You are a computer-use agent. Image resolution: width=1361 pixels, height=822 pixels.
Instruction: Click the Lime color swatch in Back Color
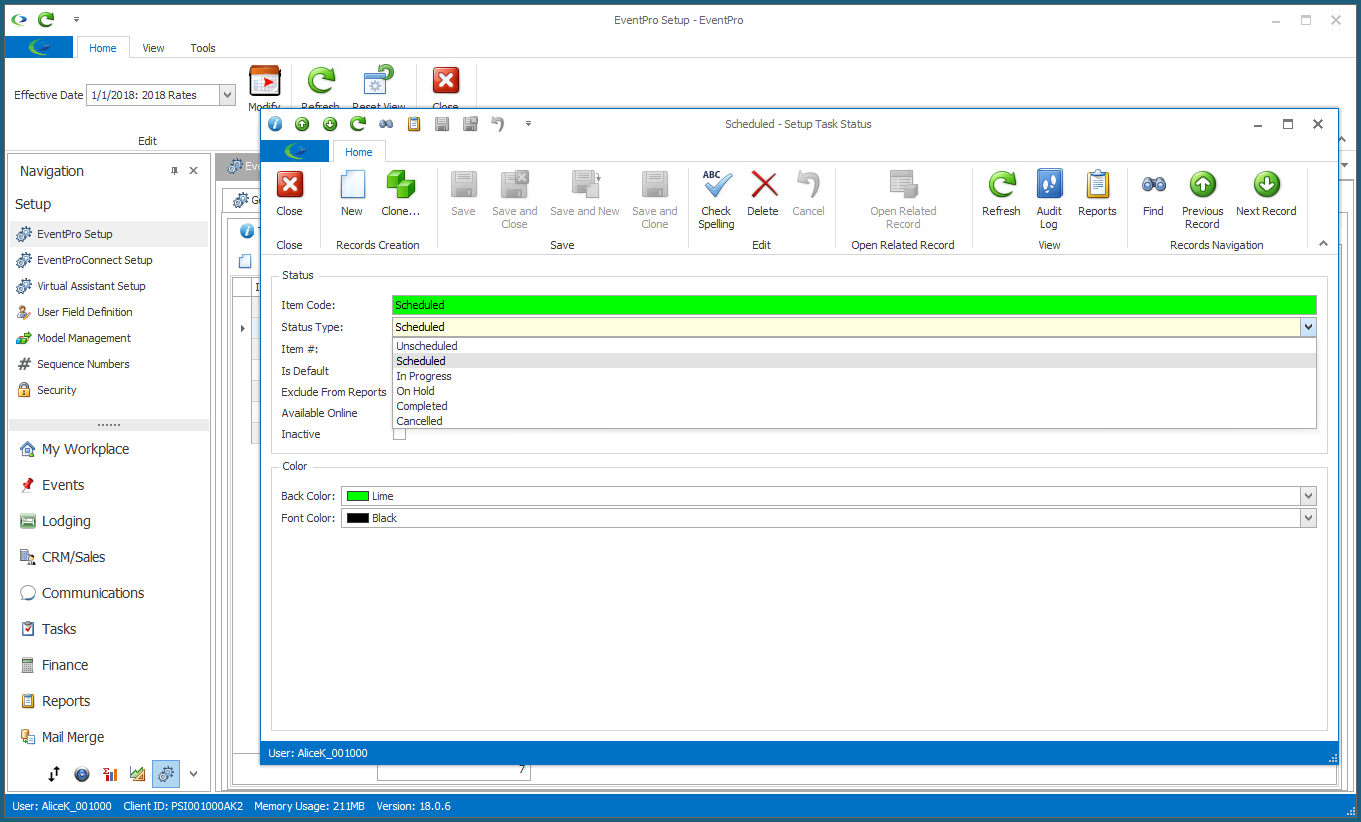click(x=357, y=496)
